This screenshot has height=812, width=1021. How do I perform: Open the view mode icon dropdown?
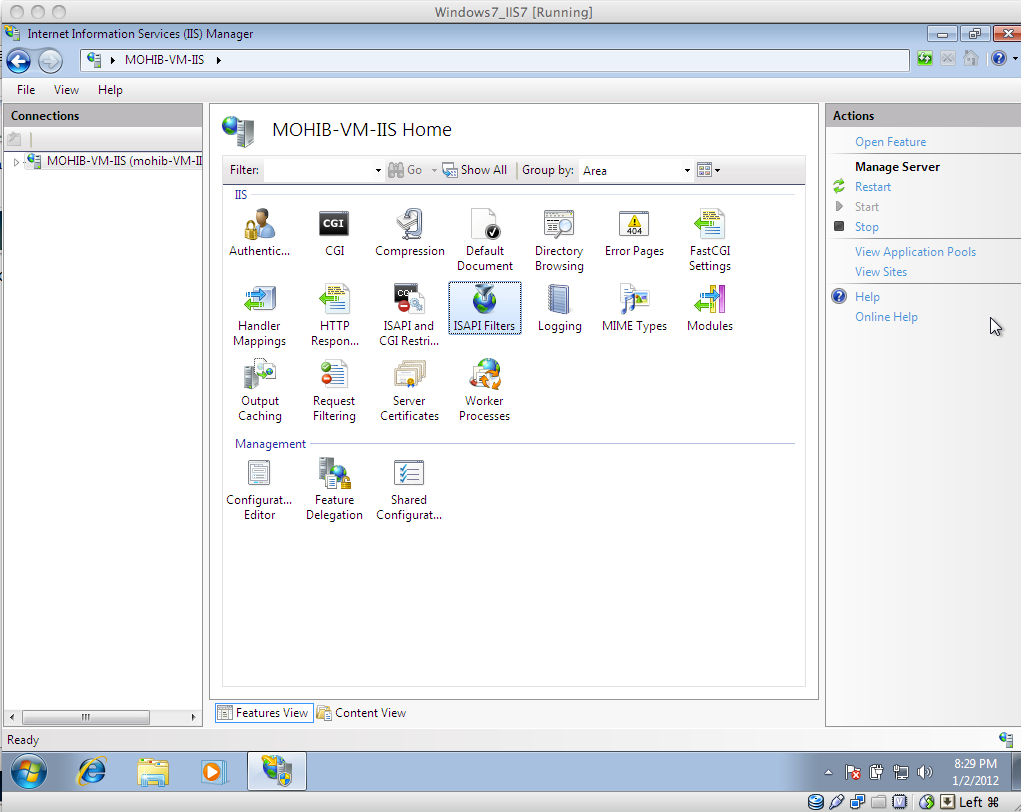[x=708, y=171]
